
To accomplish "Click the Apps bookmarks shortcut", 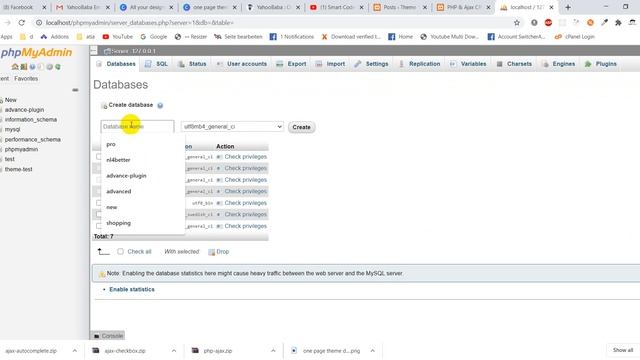I will pyautogui.click(x=6, y=37).
